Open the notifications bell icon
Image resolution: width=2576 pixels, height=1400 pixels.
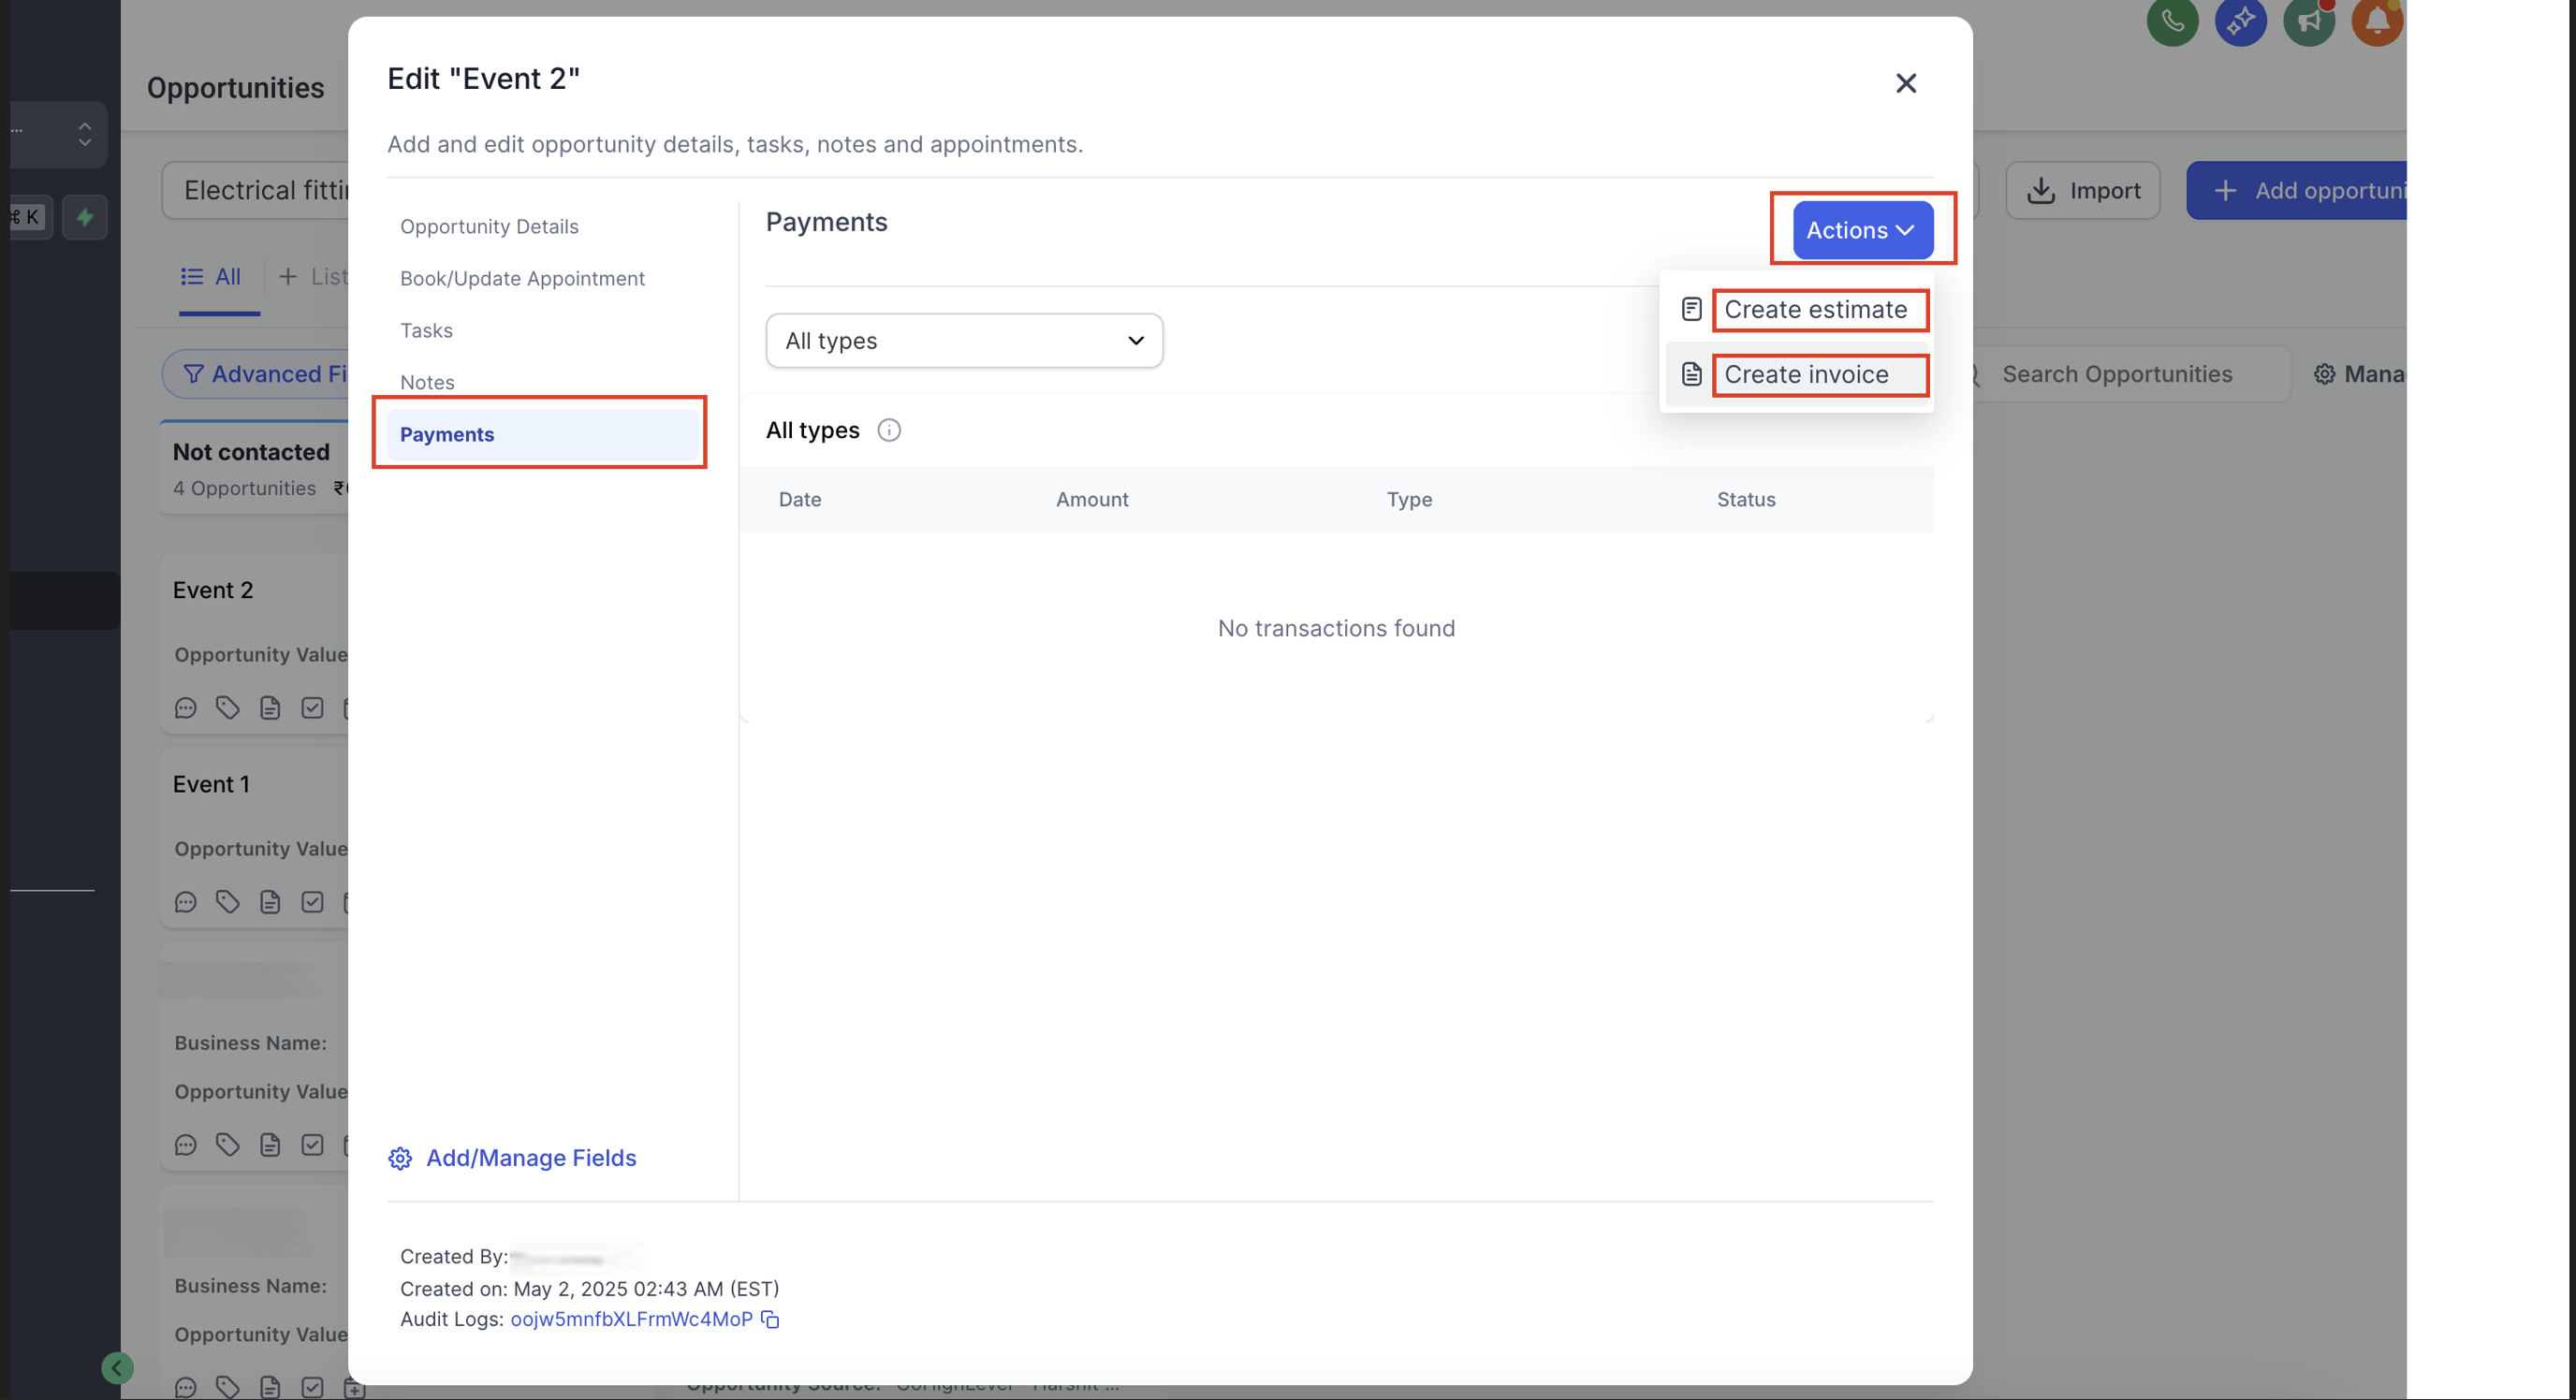2376,20
